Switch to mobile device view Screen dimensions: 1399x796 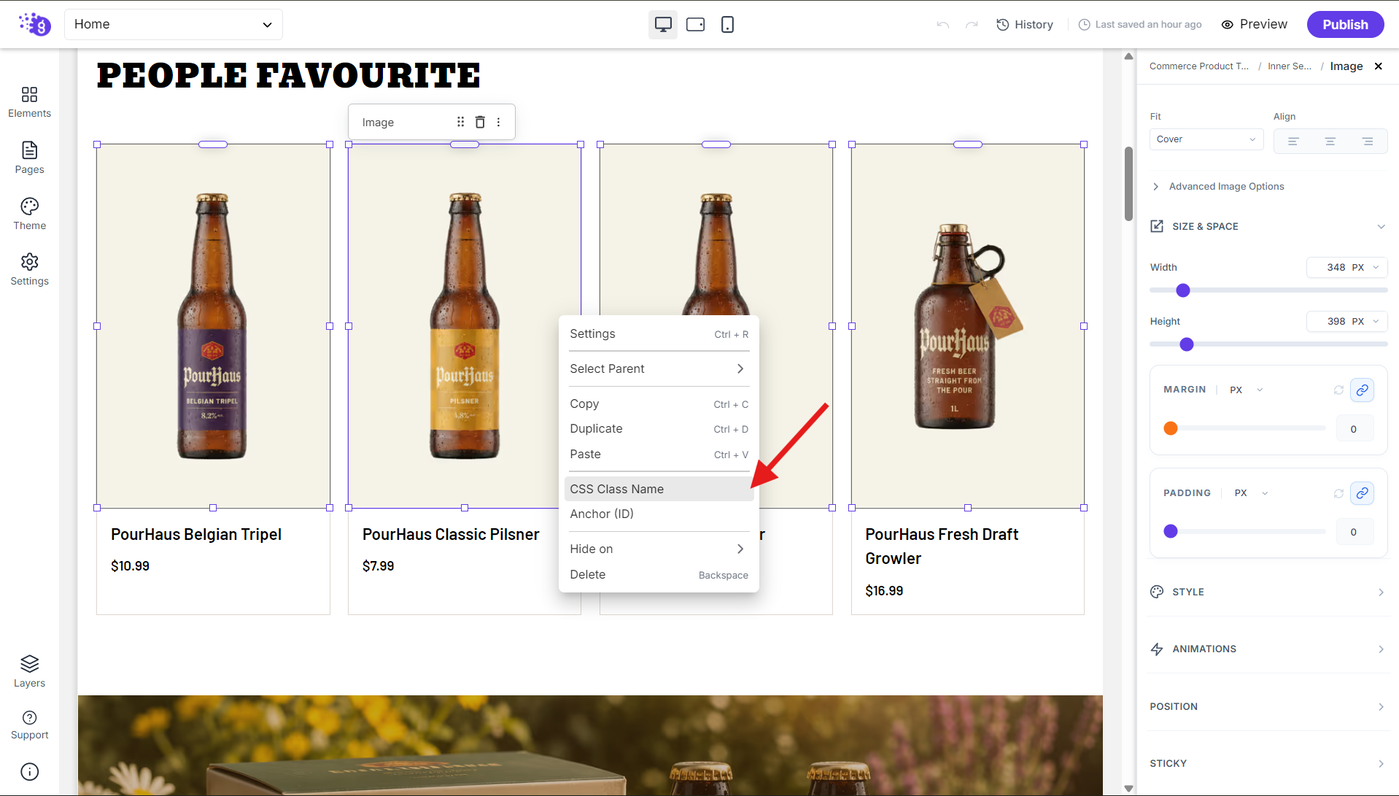pos(727,24)
